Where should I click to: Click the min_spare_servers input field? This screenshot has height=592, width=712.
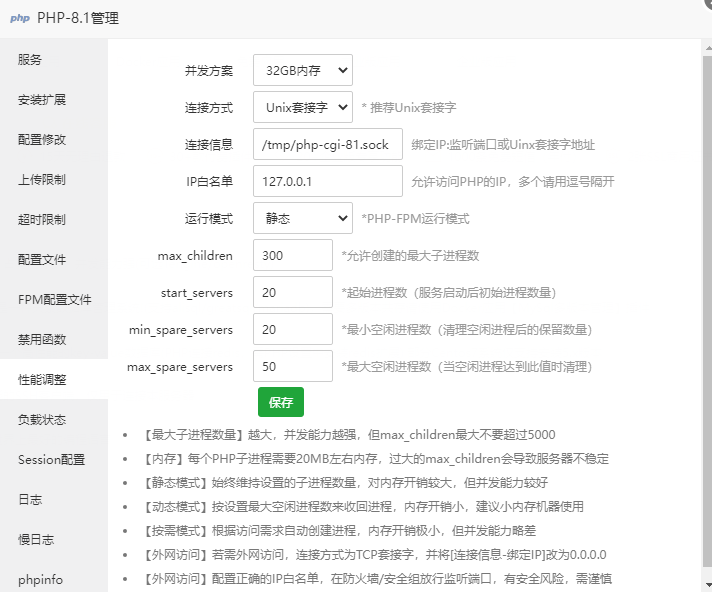coord(293,330)
